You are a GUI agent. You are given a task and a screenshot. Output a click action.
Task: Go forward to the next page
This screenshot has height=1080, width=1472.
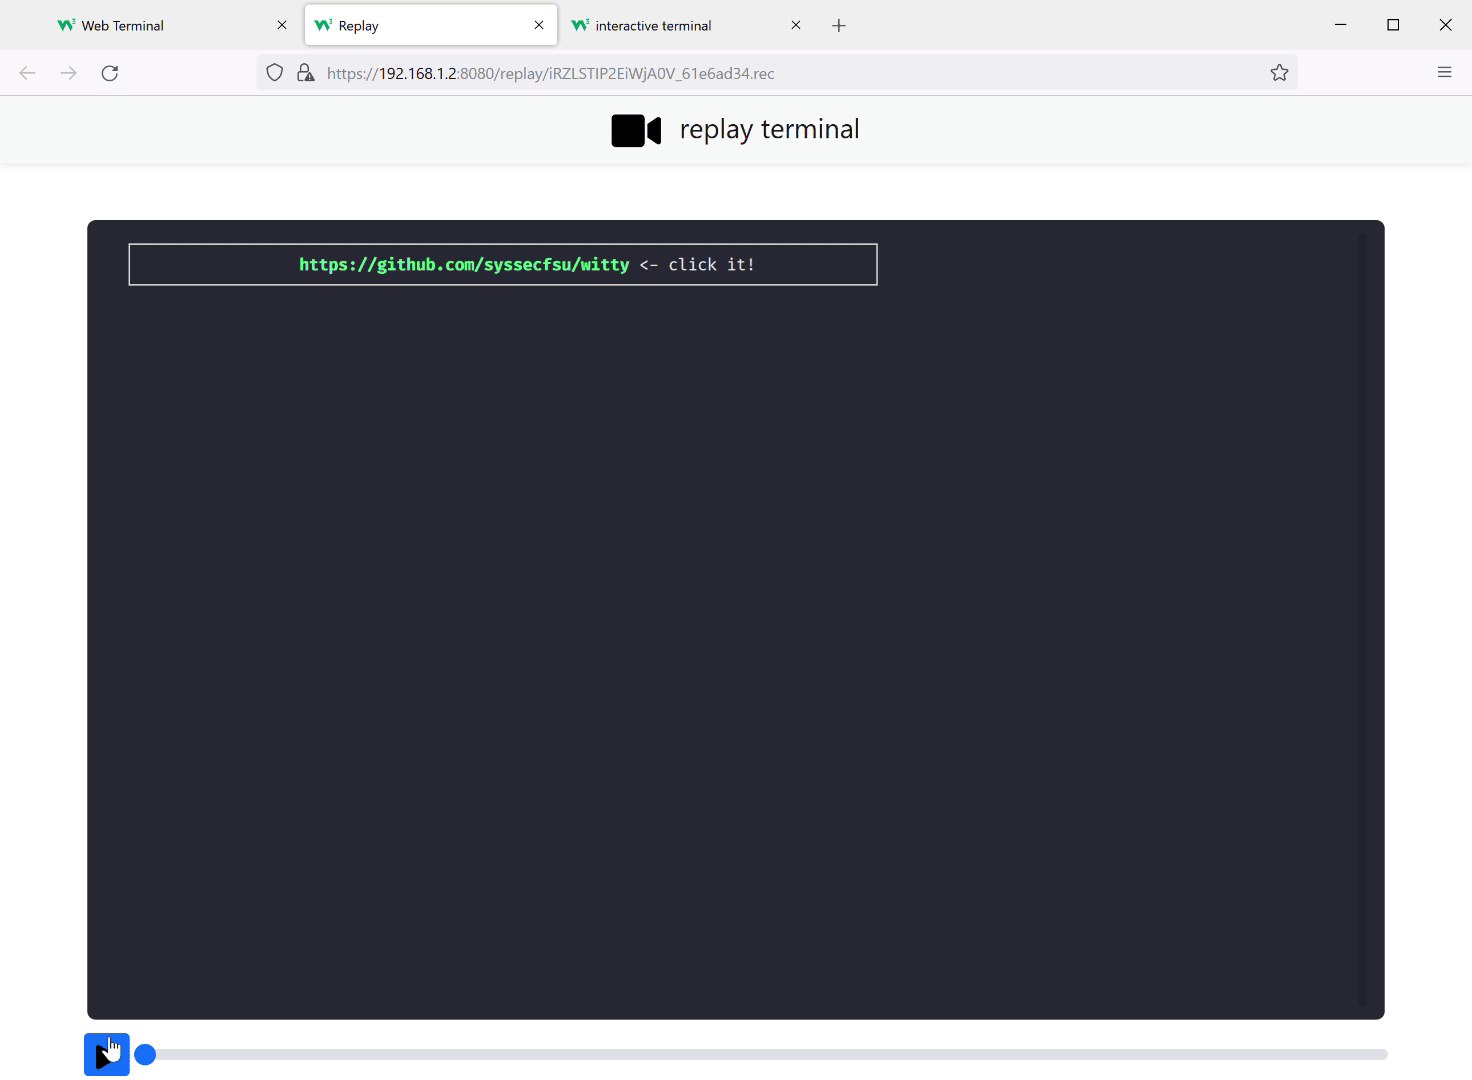[68, 73]
